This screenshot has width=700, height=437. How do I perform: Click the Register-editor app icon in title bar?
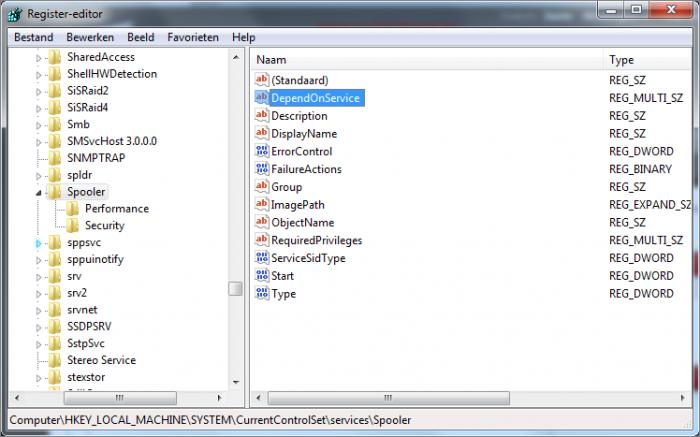(15, 15)
